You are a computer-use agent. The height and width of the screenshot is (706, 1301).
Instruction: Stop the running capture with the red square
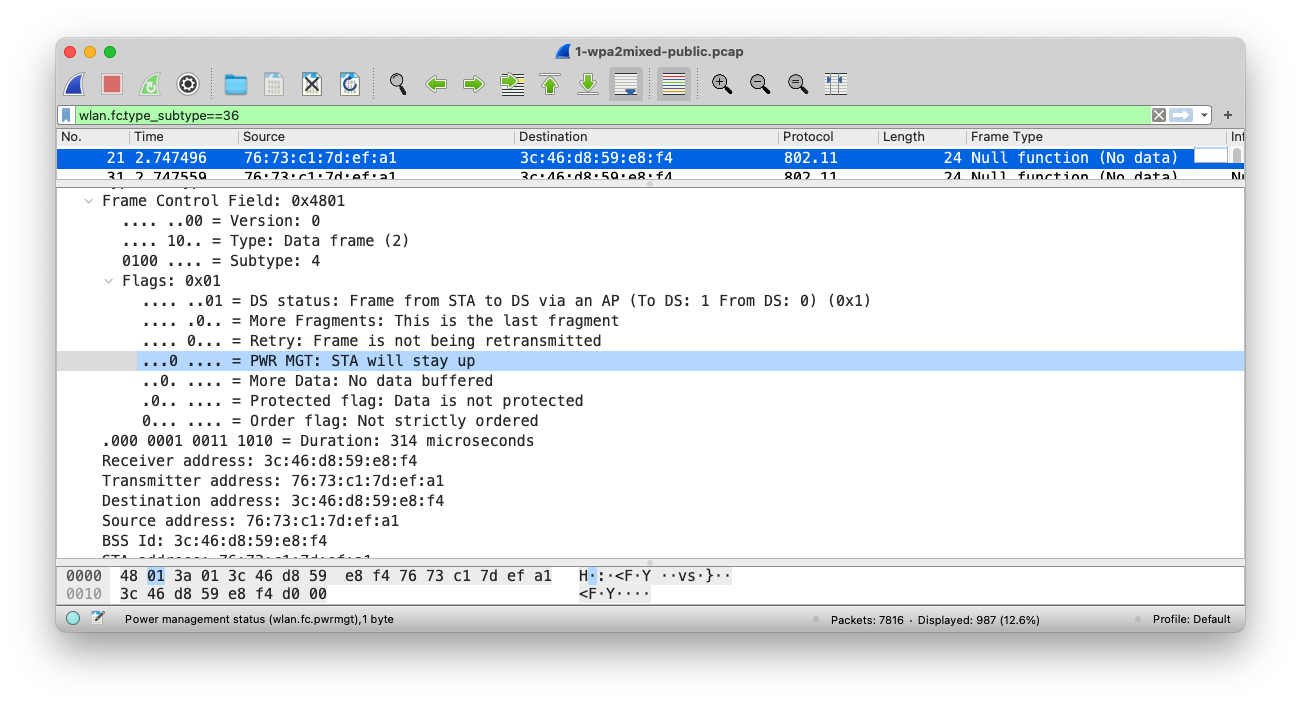pyautogui.click(x=112, y=84)
